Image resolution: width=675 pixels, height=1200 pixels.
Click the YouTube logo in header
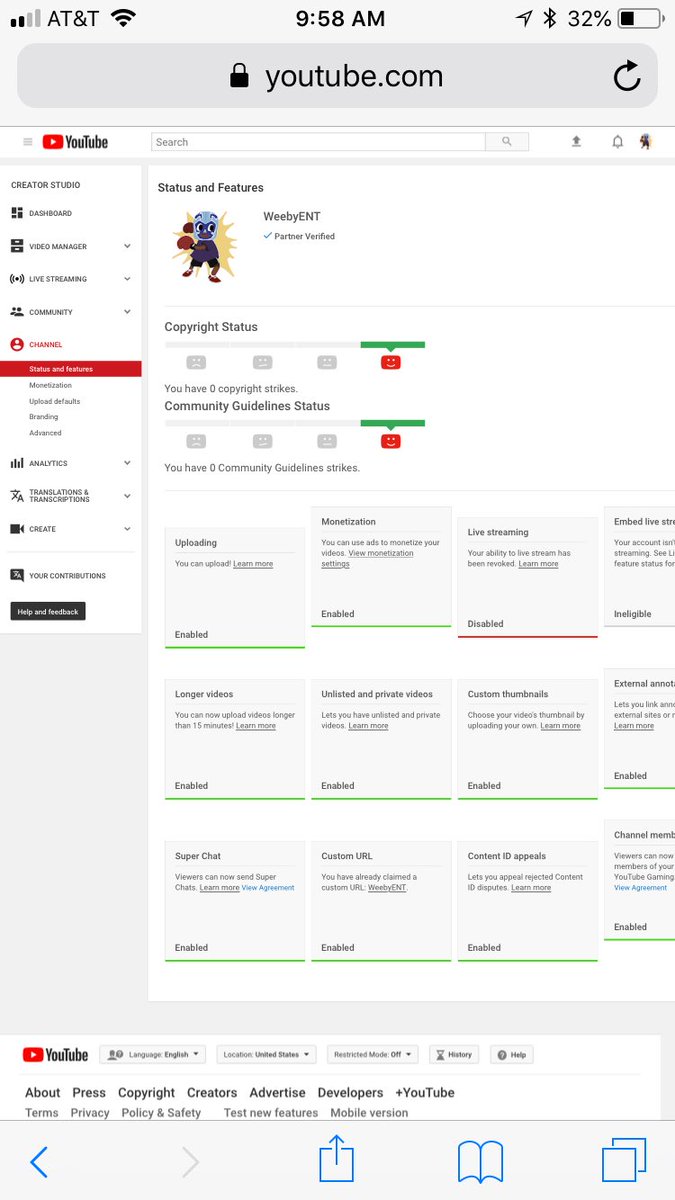click(x=75, y=142)
